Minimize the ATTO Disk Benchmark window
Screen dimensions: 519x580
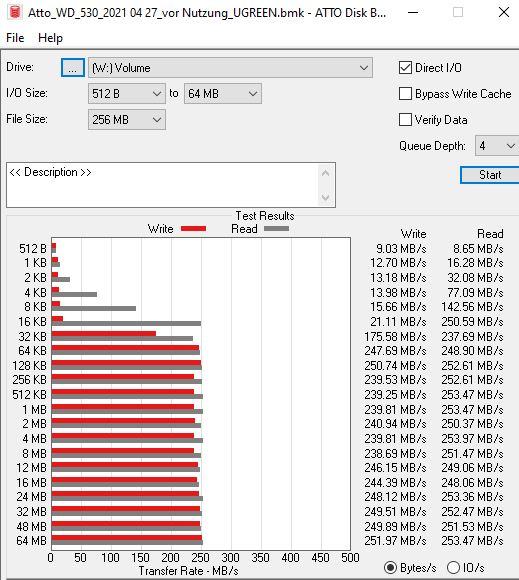tap(413, 12)
